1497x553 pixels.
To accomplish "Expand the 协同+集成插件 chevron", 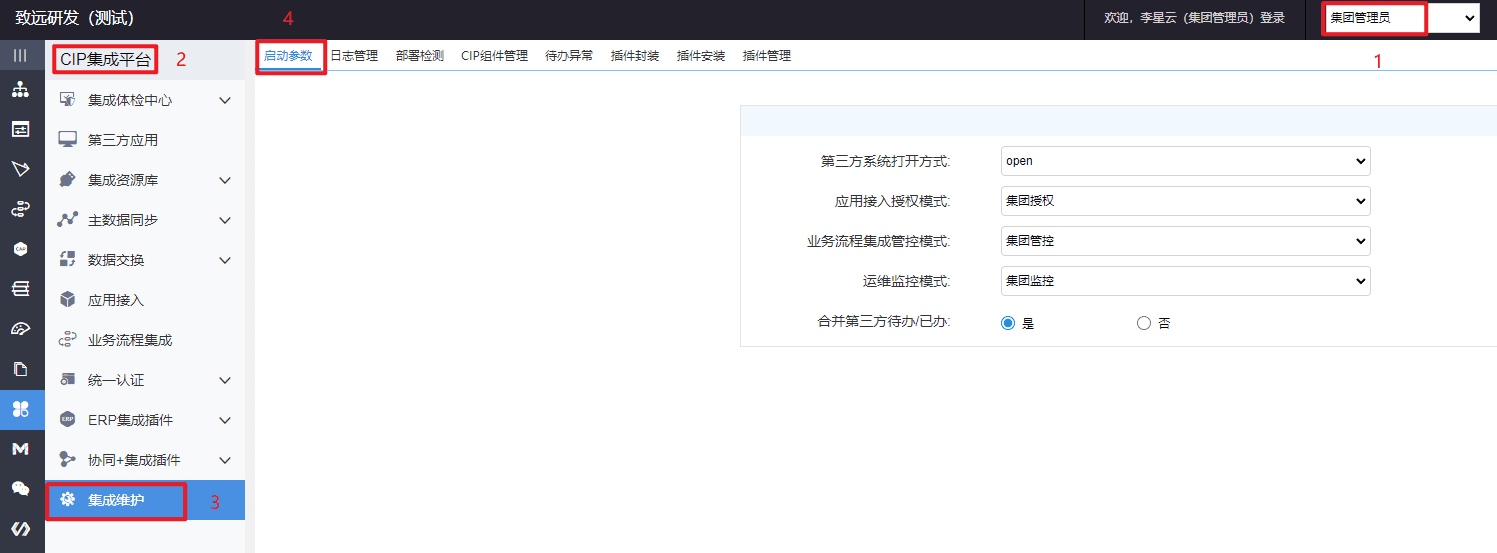I will [x=225, y=460].
